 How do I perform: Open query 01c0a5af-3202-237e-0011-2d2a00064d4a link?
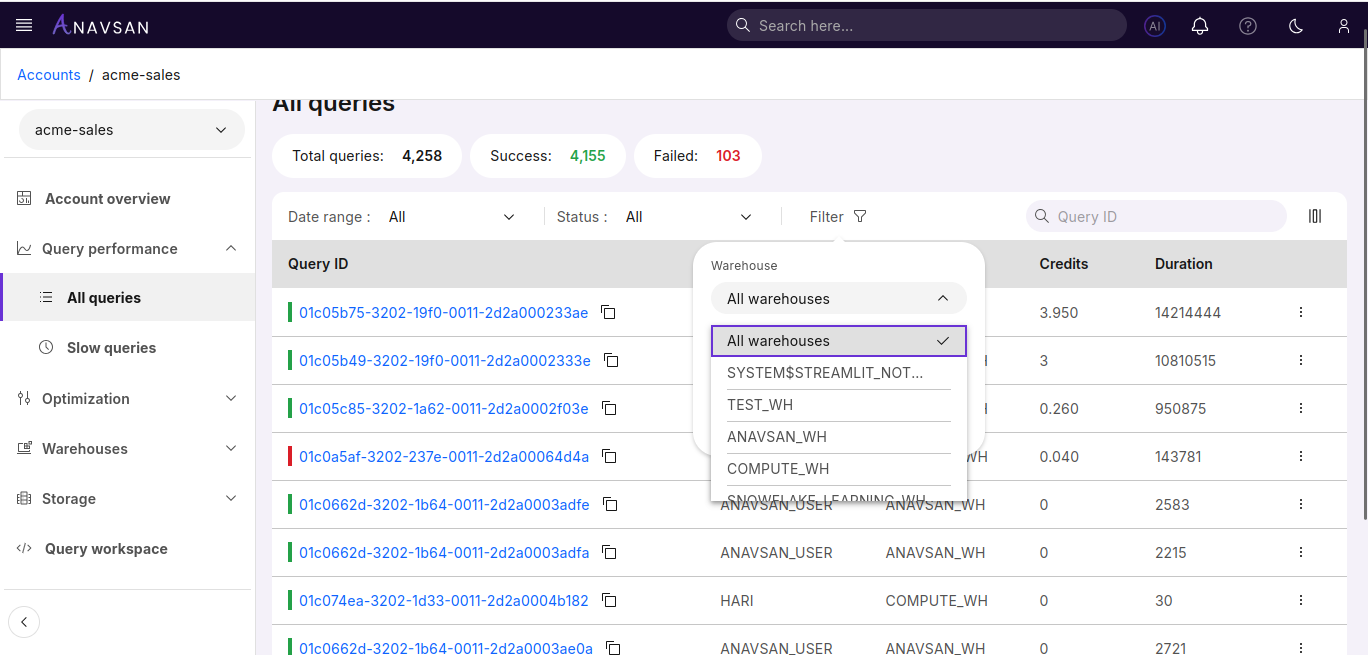(443, 457)
